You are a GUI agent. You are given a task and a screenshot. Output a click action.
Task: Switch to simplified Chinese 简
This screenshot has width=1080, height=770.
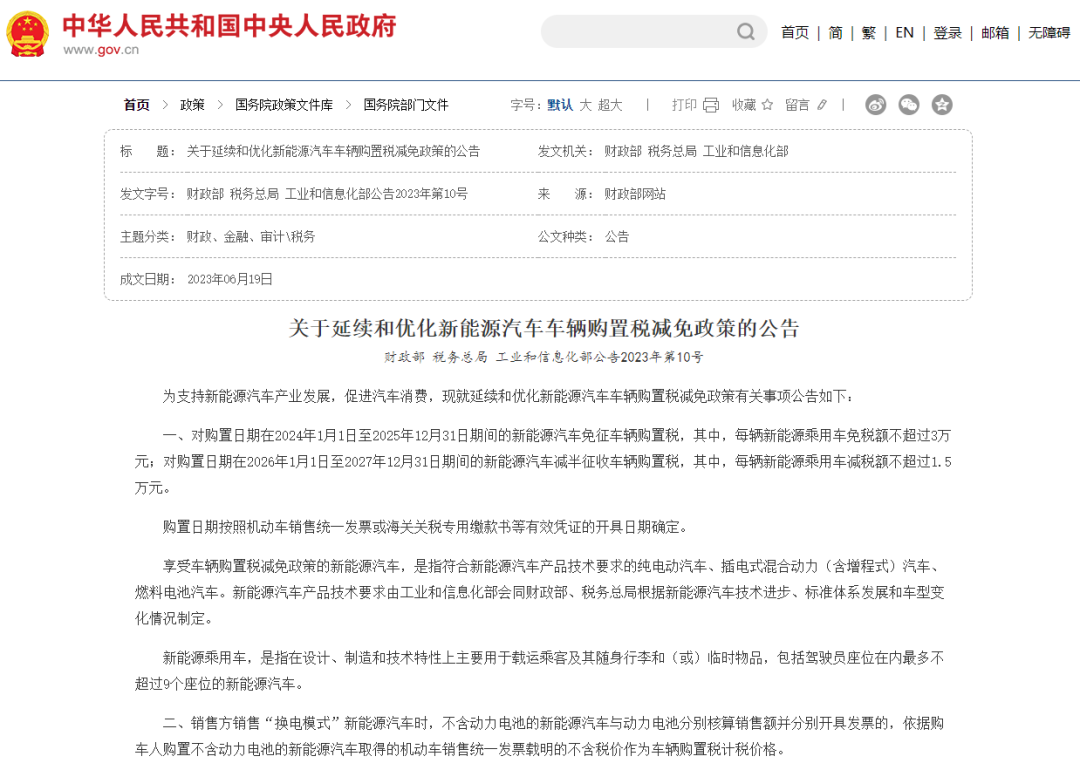click(x=835, y=33)
